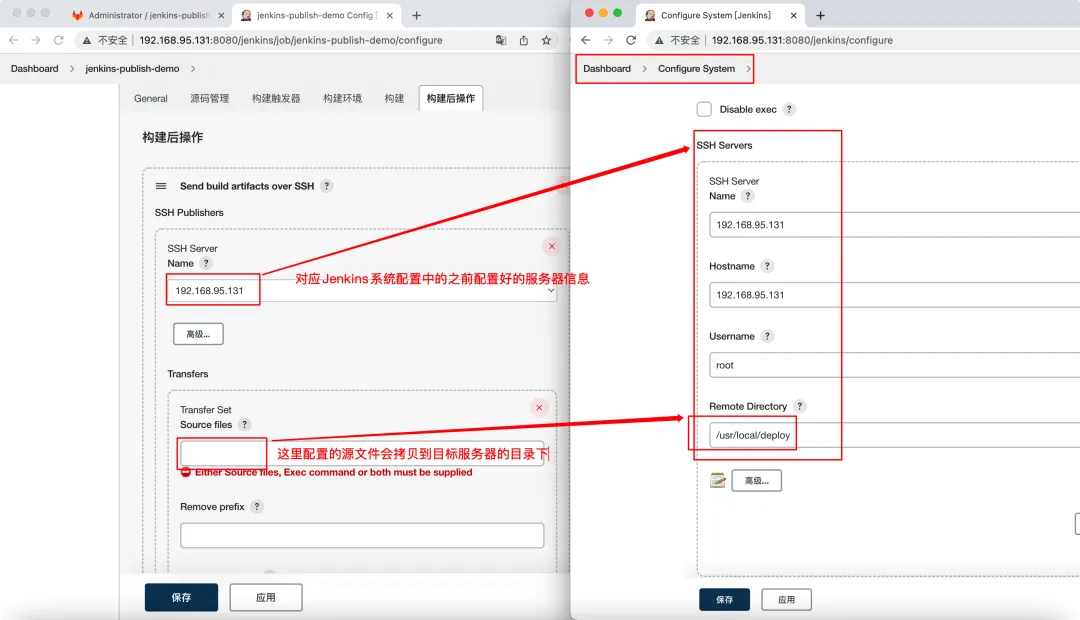
Task: Delete the SSH Server publisher entry
Action: (552, 246)
